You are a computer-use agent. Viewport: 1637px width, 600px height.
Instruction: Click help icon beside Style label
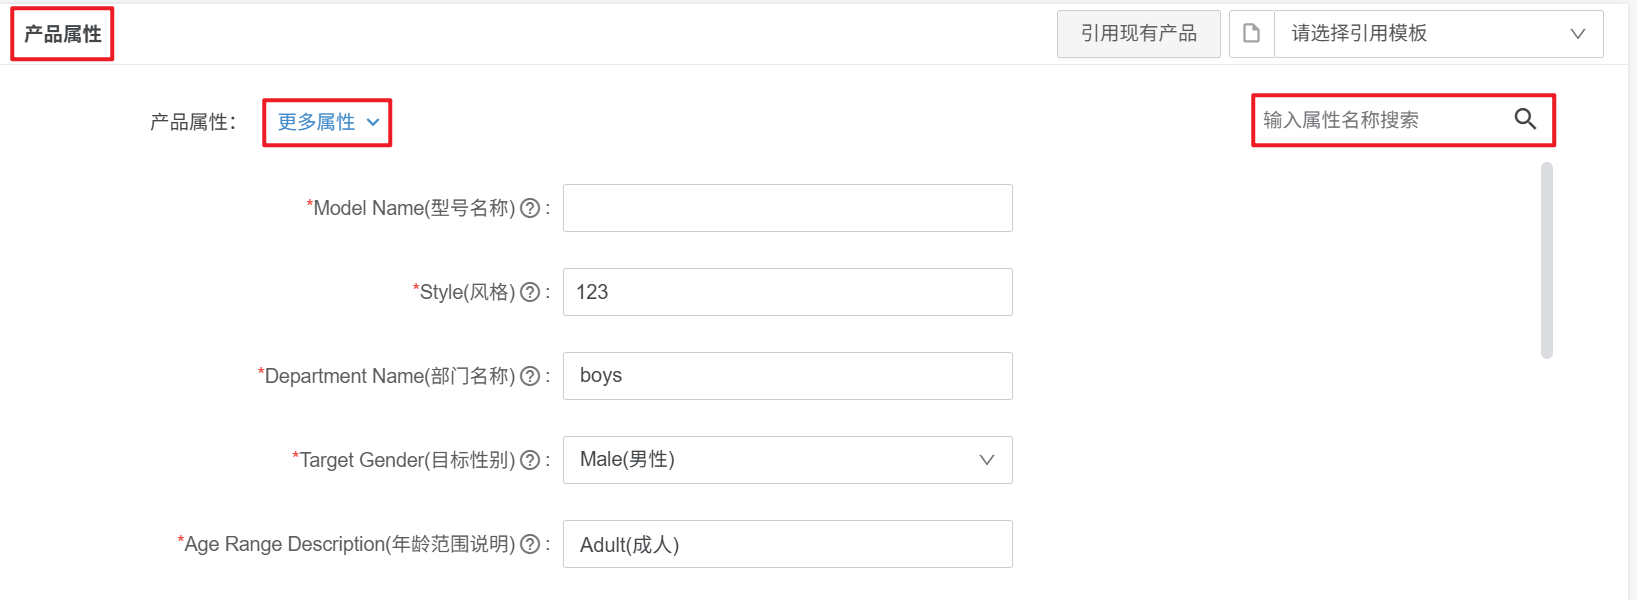531,292
